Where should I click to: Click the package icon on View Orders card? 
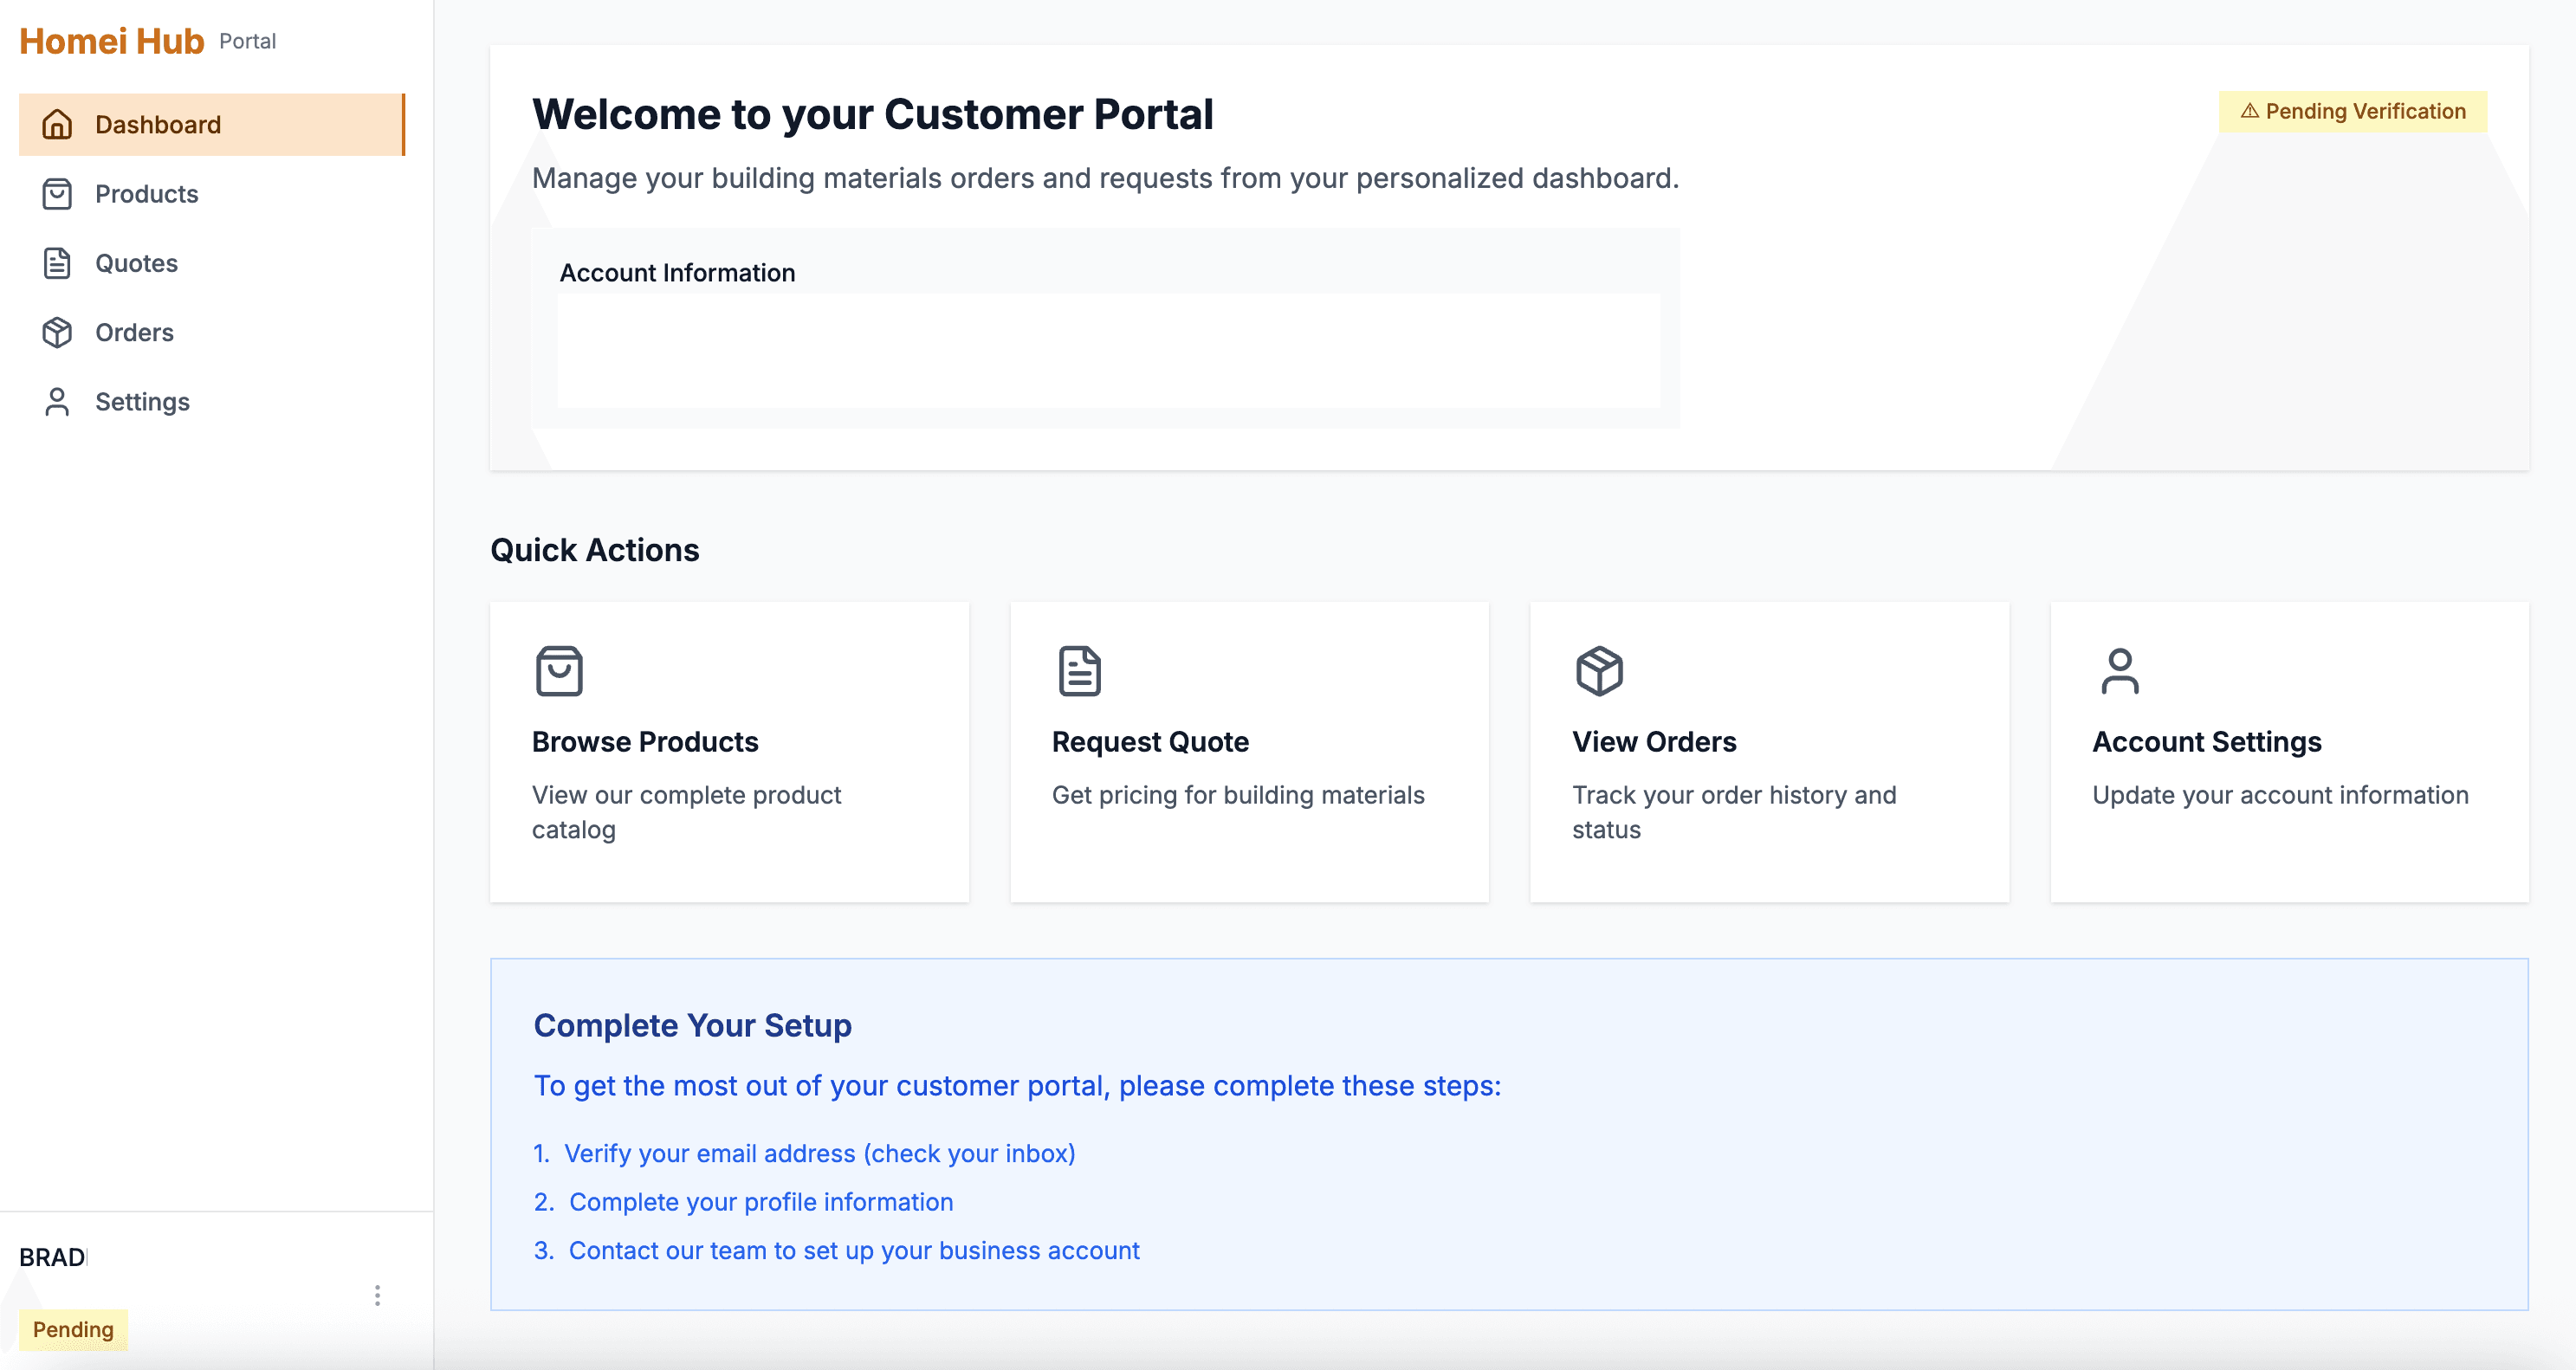click(x=1599, y=671)
